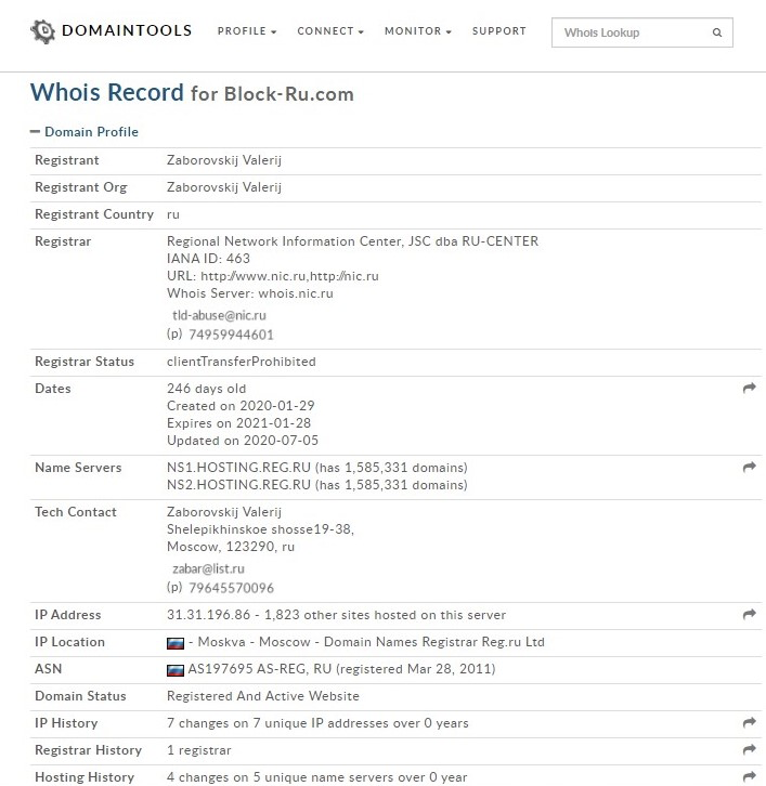
Task: Click the registrar URL http://www.nic.ru line
Action: coord(273,276)
